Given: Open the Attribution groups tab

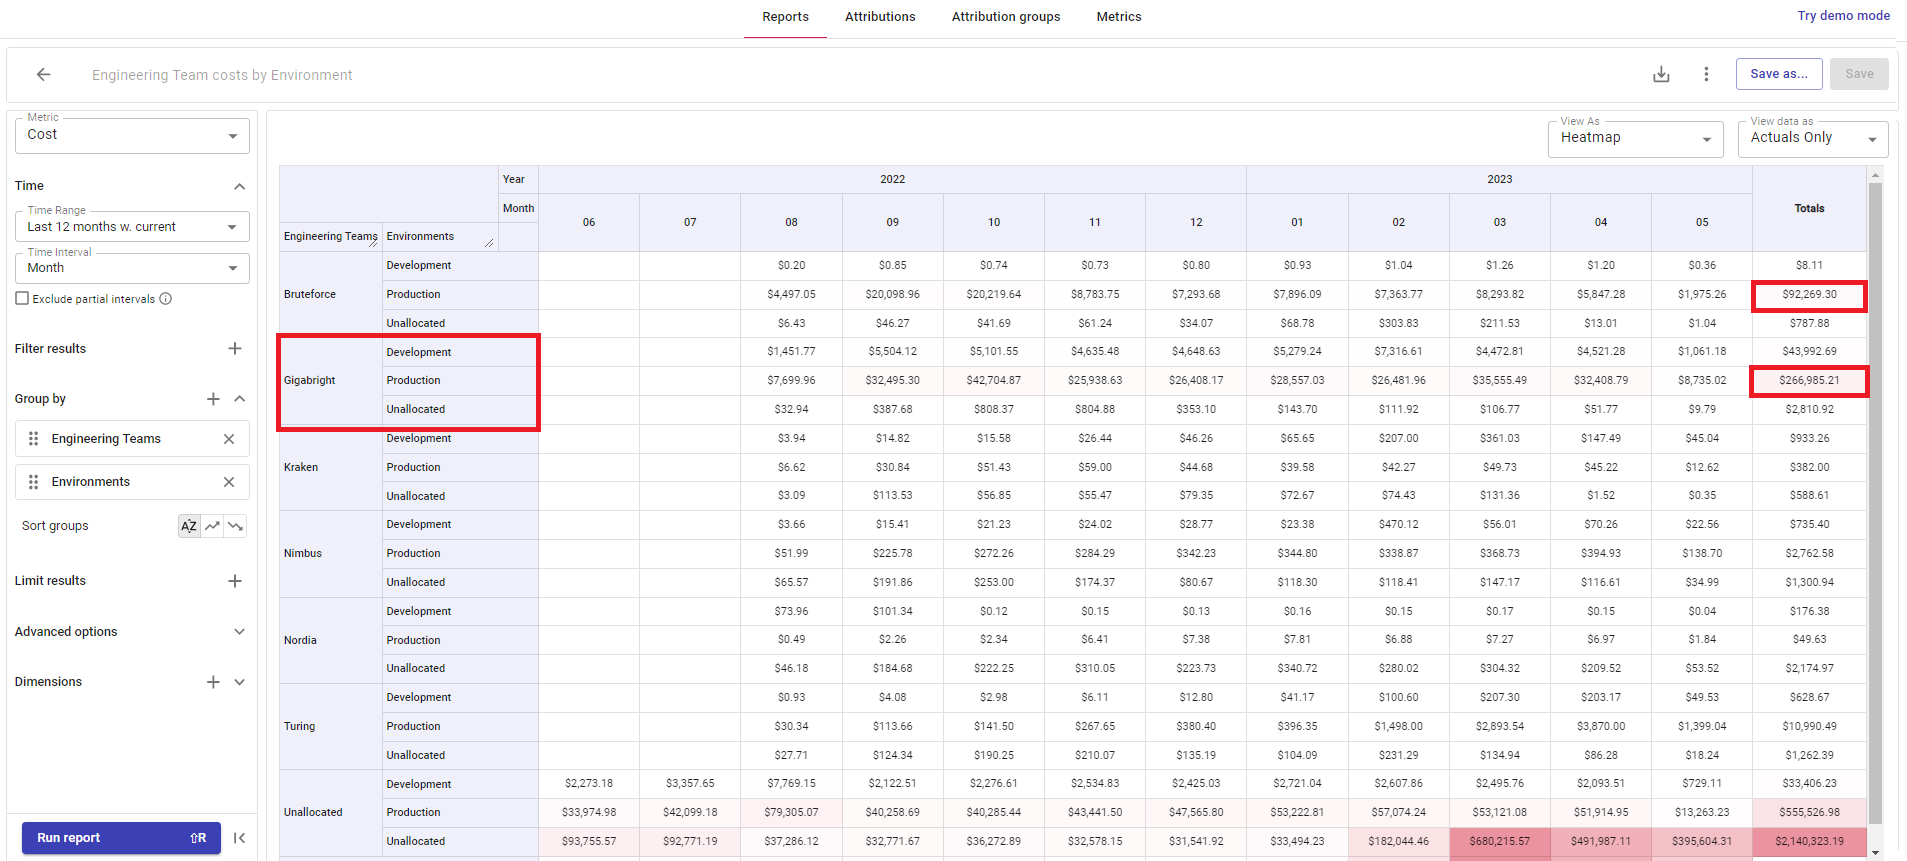Looking at the screenshot, I should point(1006,17).
